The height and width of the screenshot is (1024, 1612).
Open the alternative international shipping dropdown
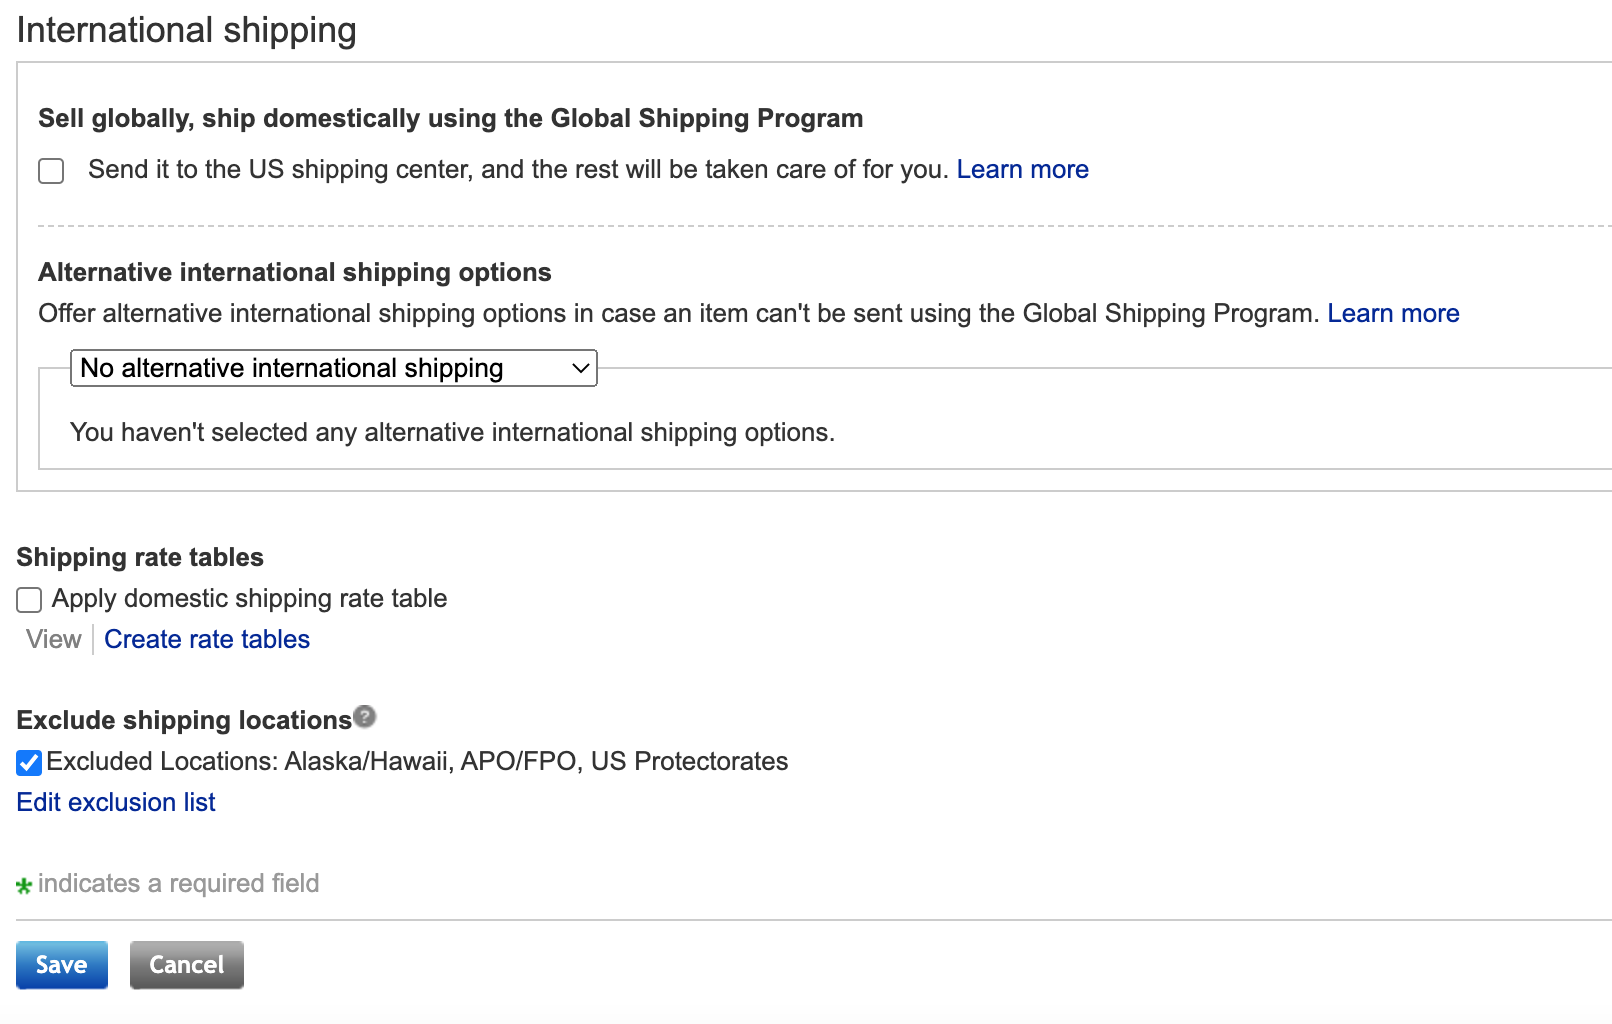point(334,368)
